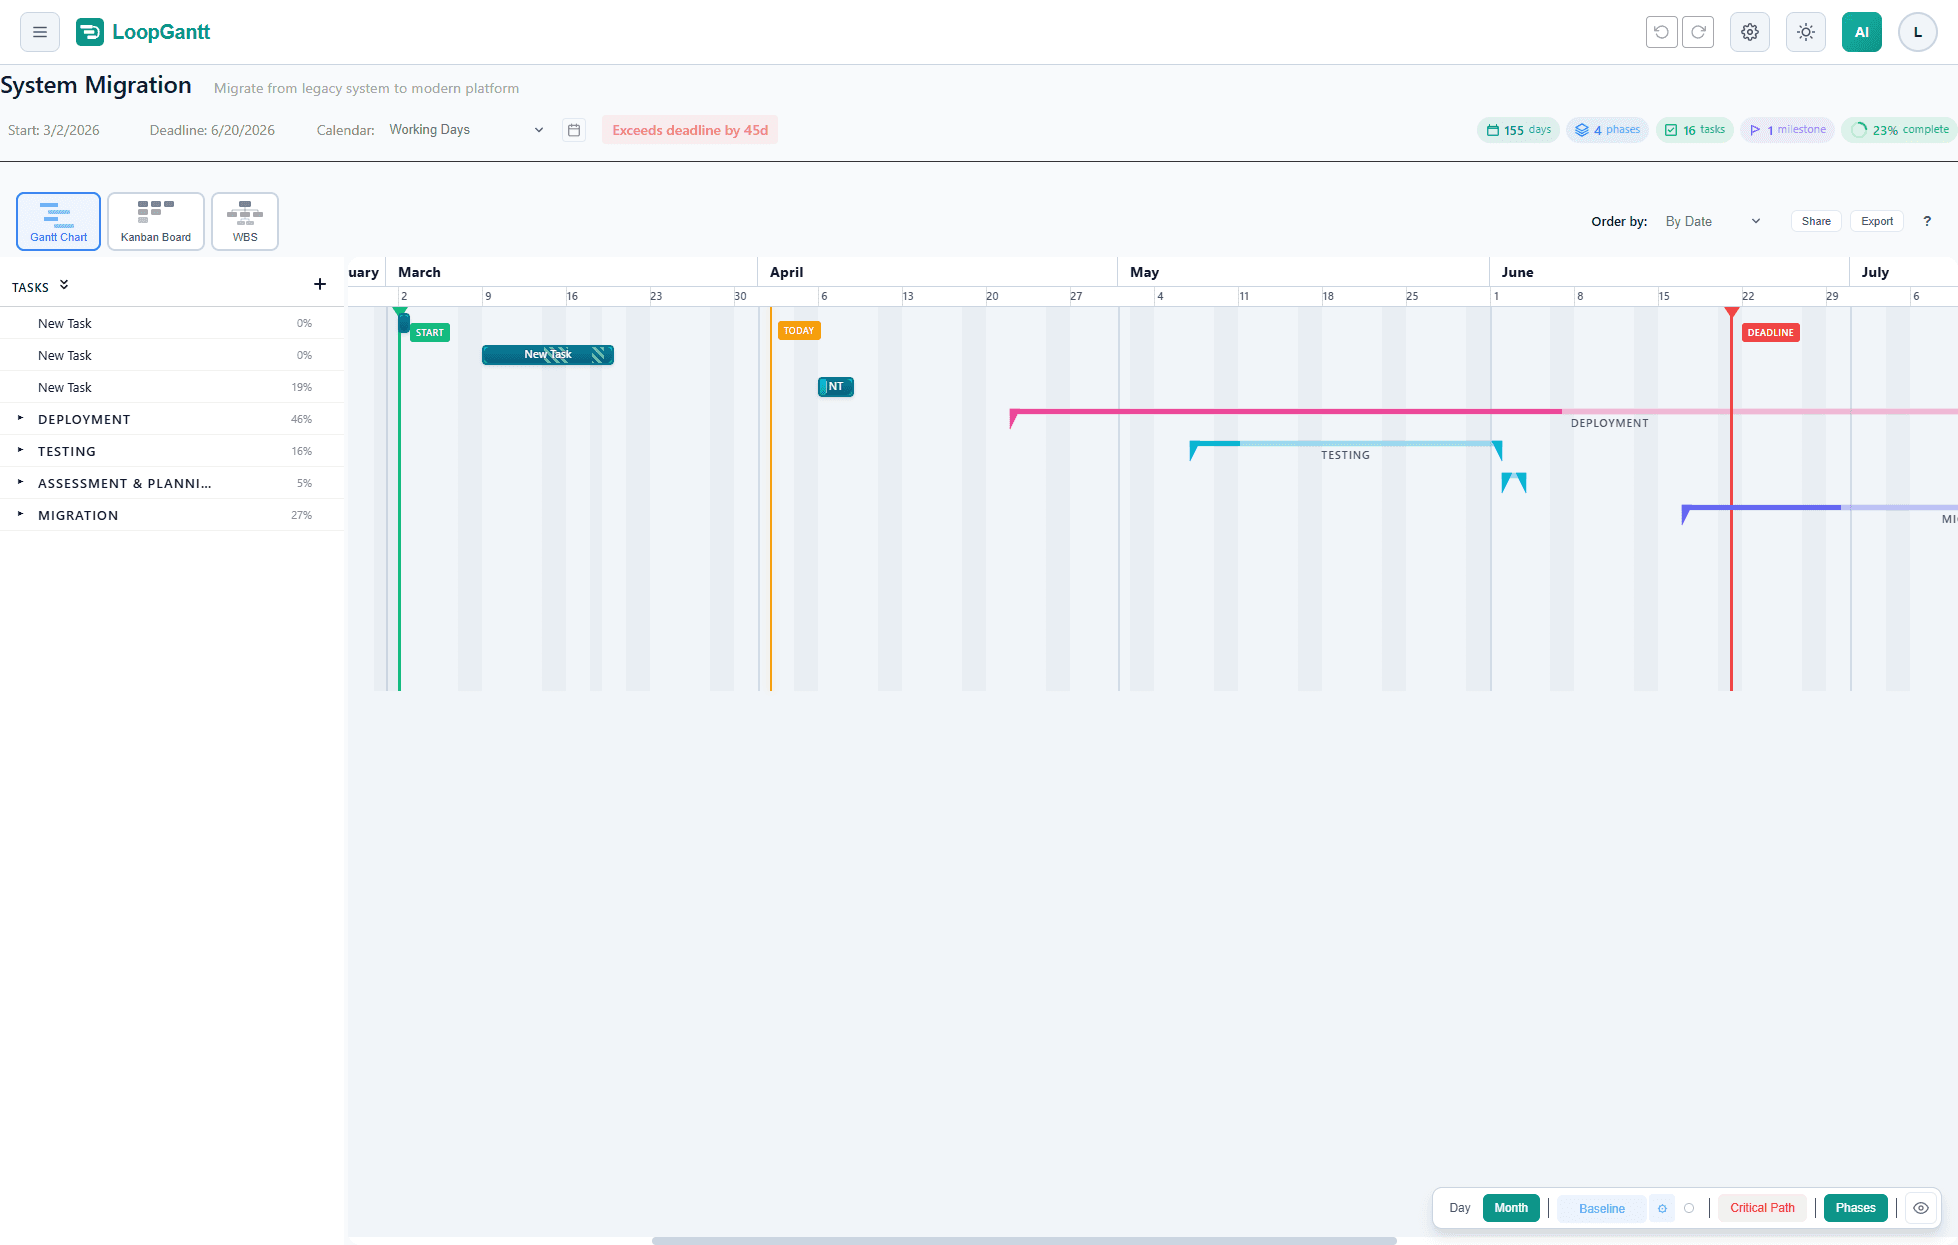
Task: Open the By Date ordering dropdown
Action: (1712, 221)
